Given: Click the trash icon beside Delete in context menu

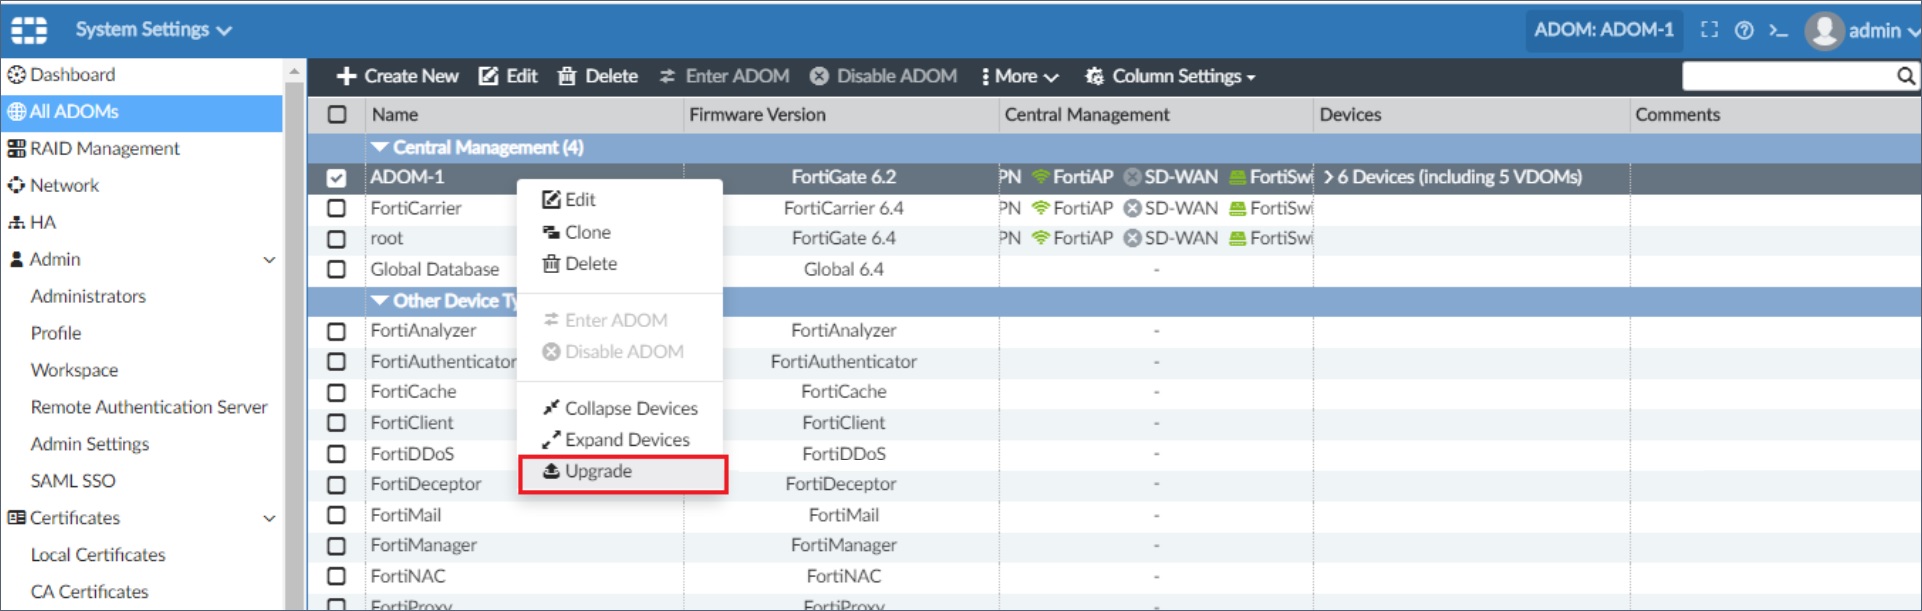Looking at the screenshot, I should click(x=551, y=264).
